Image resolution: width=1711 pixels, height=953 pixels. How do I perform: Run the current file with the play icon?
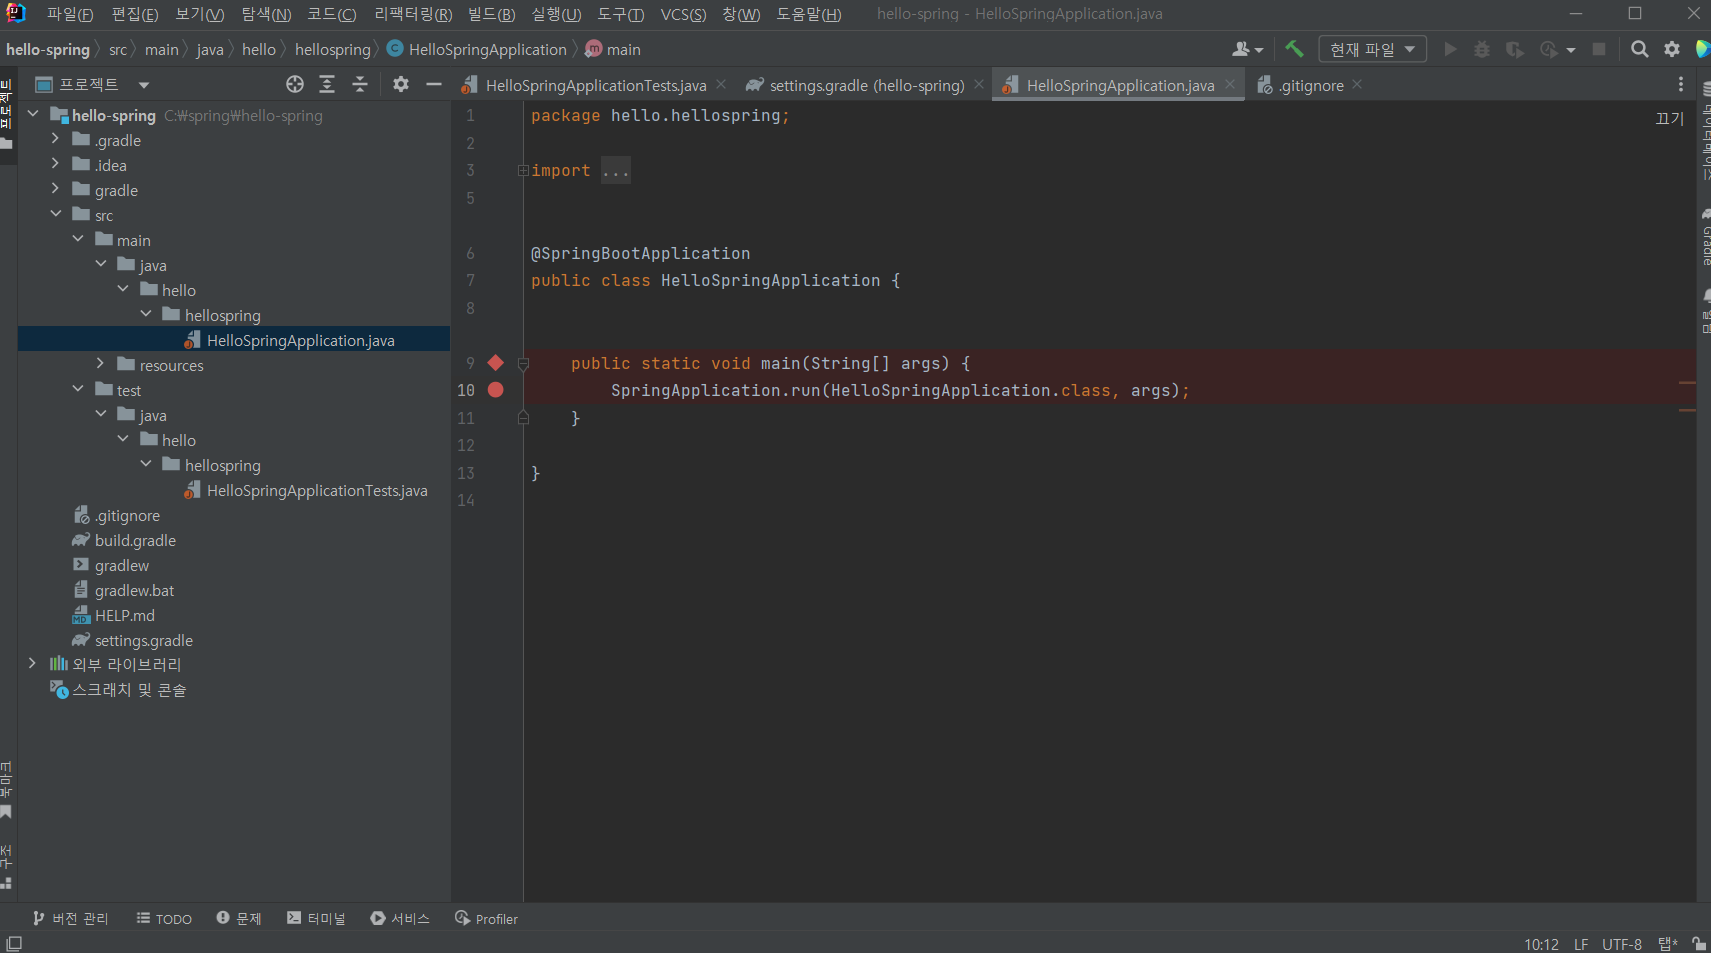click(x=1450, y=49)
